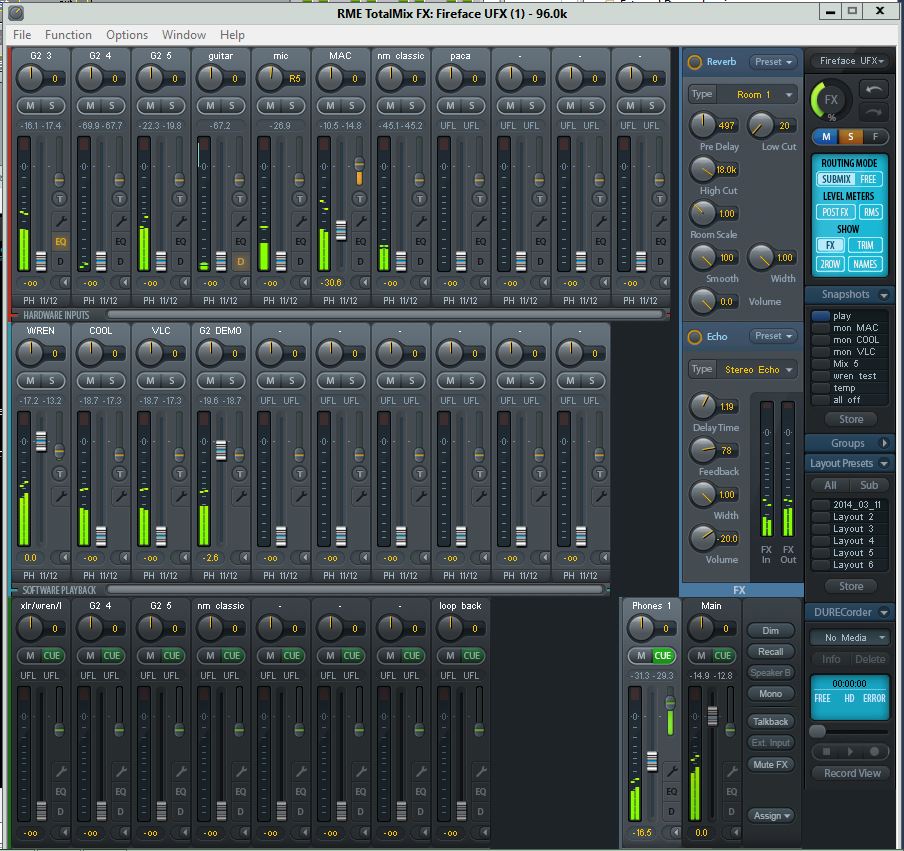Open EQ on Main output channel
This screenshot has height=851, width=904.
[x=731, y=792]
